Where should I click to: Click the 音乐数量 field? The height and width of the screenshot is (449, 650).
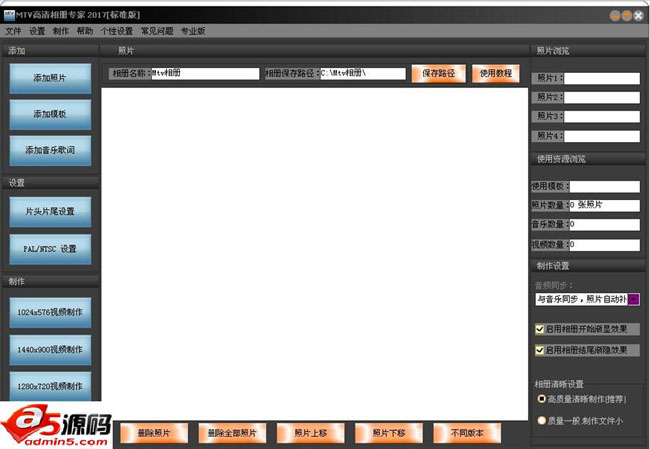point(604,225)
